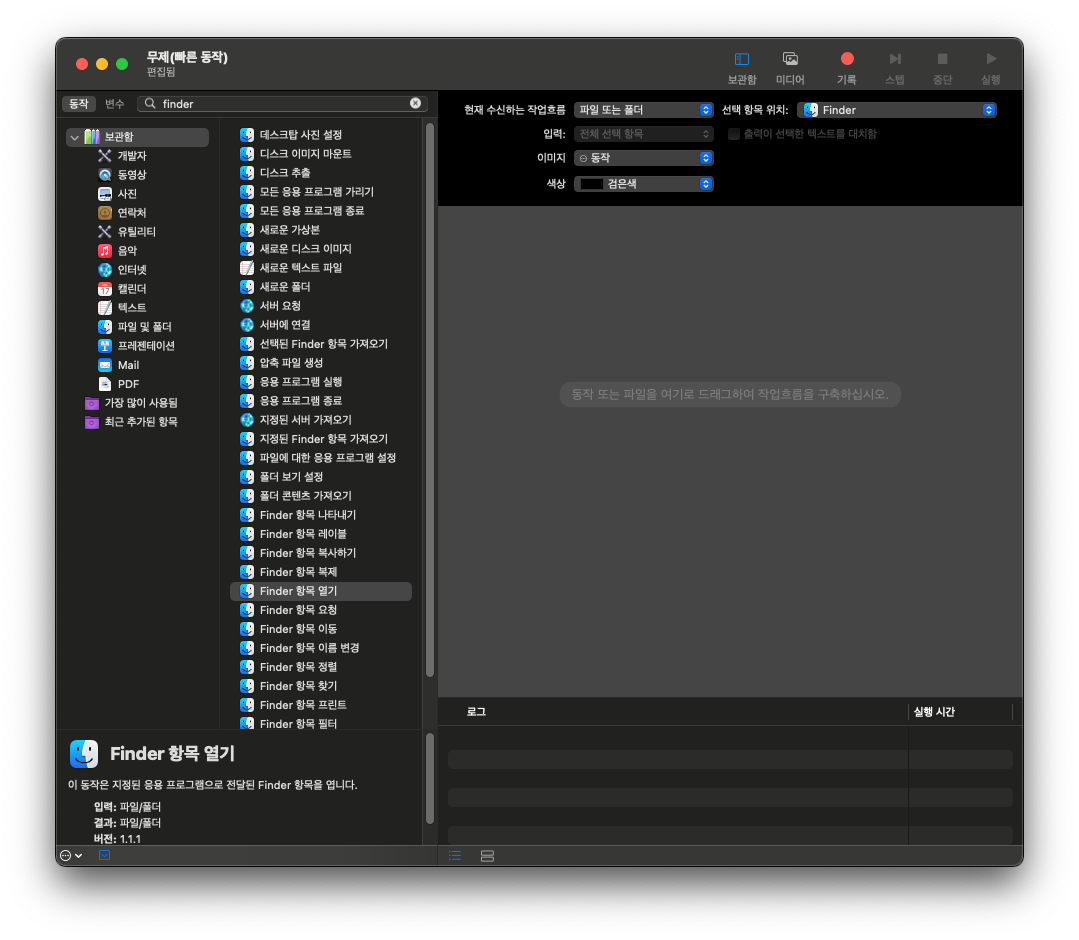Select the 지정된 서버 가져오기 action
Viewport: 1079px width, 940px height.
[x=305, y=420]
